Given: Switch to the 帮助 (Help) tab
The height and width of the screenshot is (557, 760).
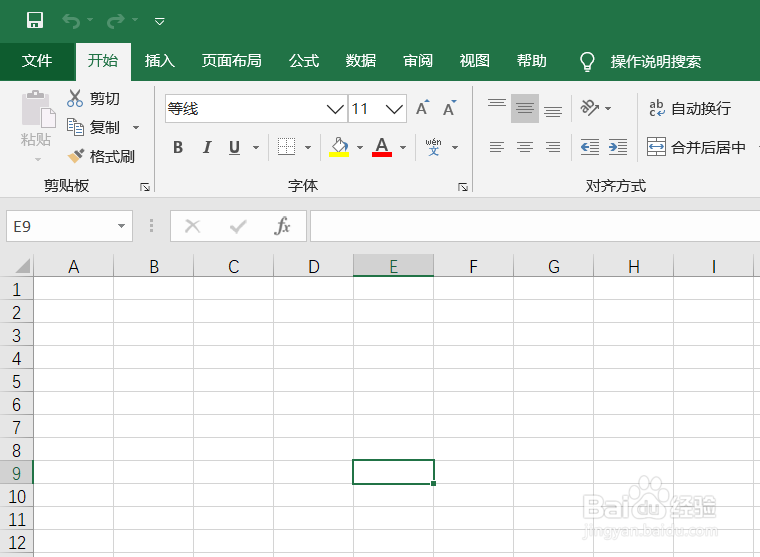Looking at the screenshot, I should pos(532,61).
